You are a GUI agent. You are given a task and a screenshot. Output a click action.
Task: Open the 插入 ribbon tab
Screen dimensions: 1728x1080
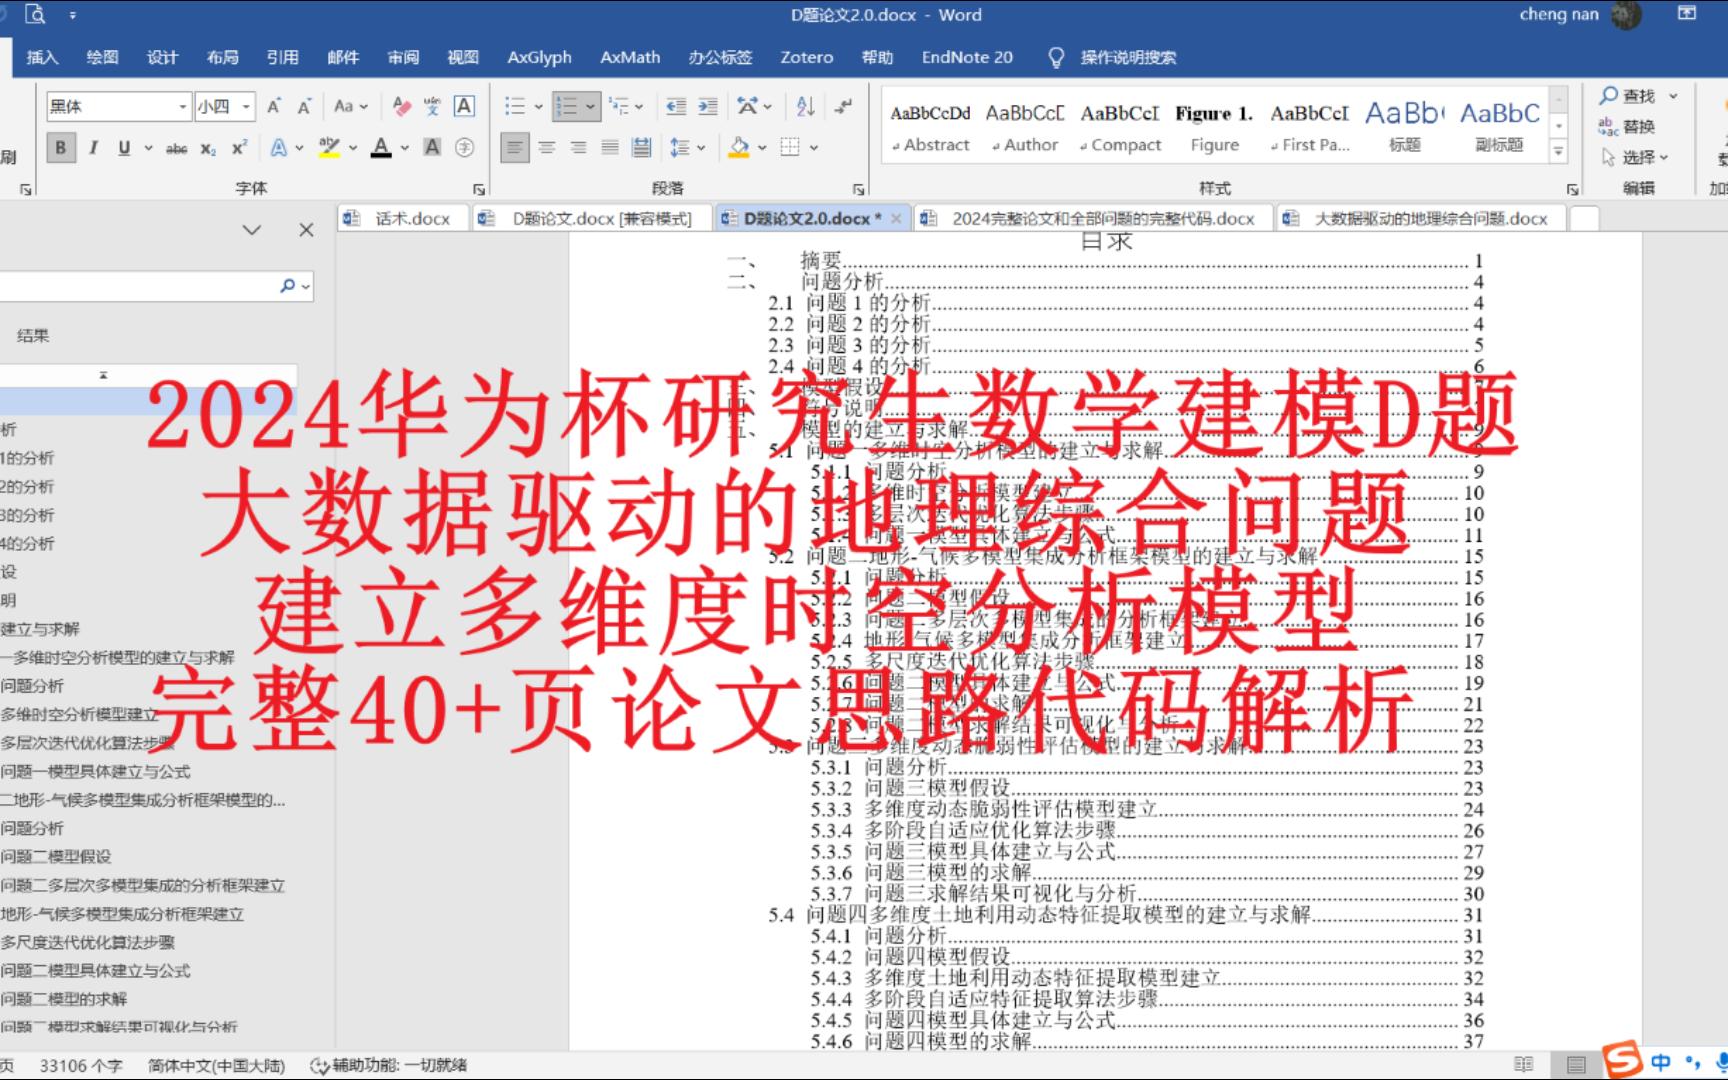42,57
